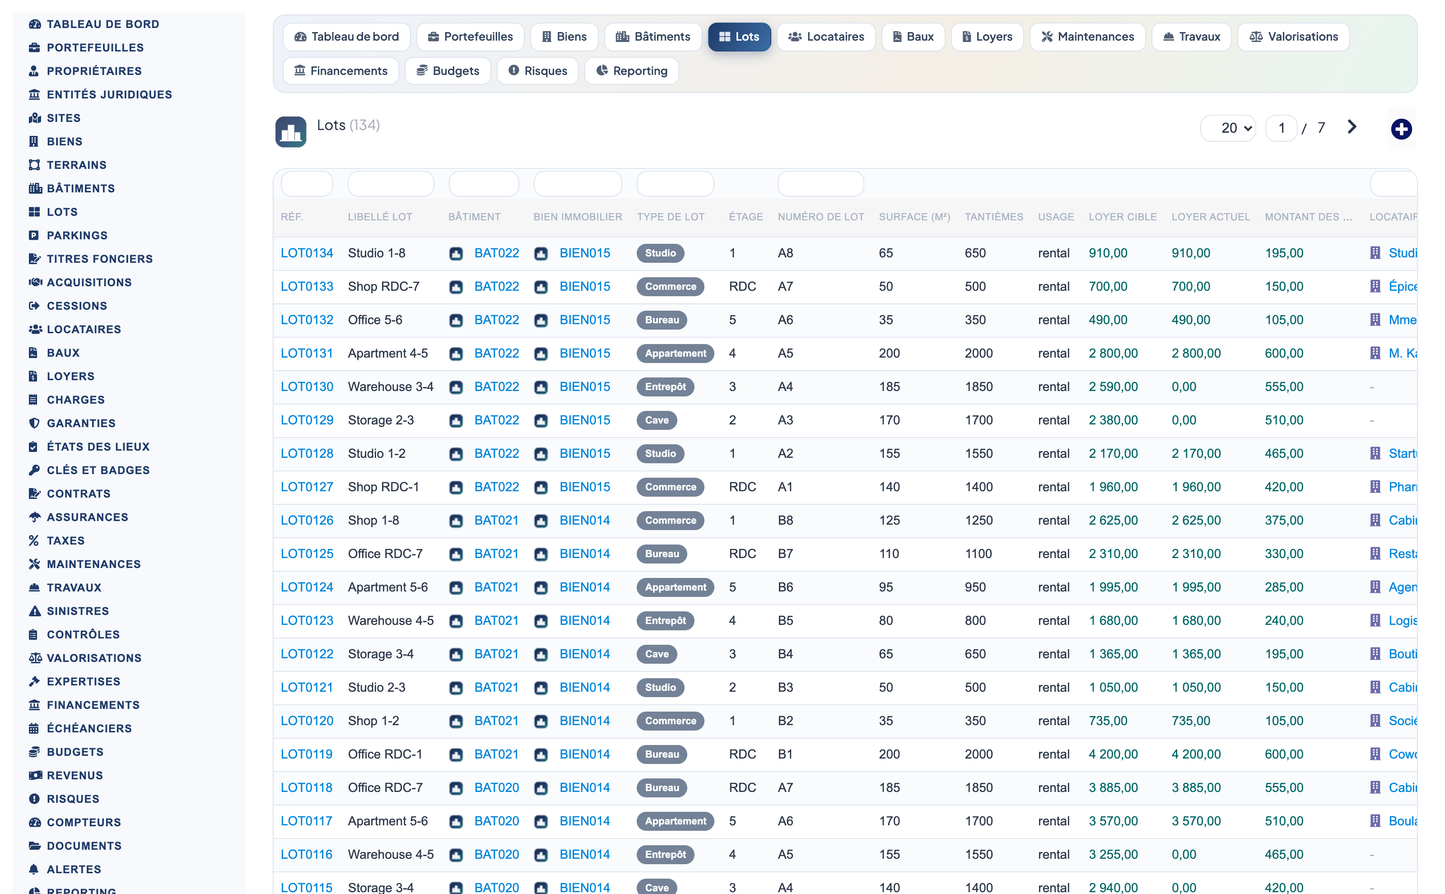The height and width of the screenshot is (894, 1445).
Task: Click the Entrepôt badge in LOT0130 row
Action: 665,387
